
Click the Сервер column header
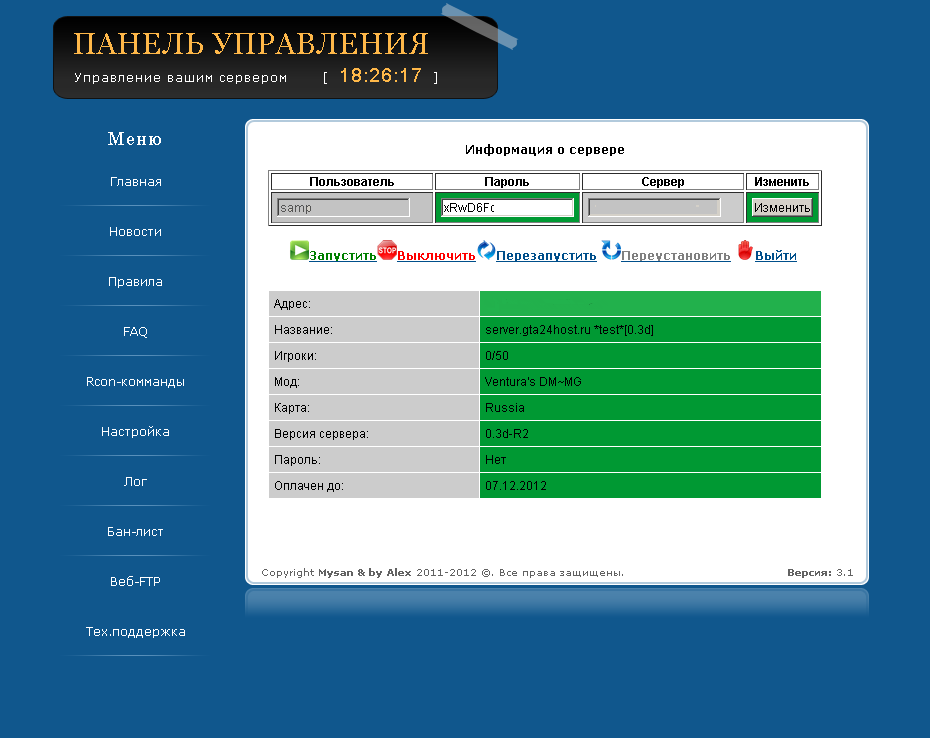click(x=663, y=182)
